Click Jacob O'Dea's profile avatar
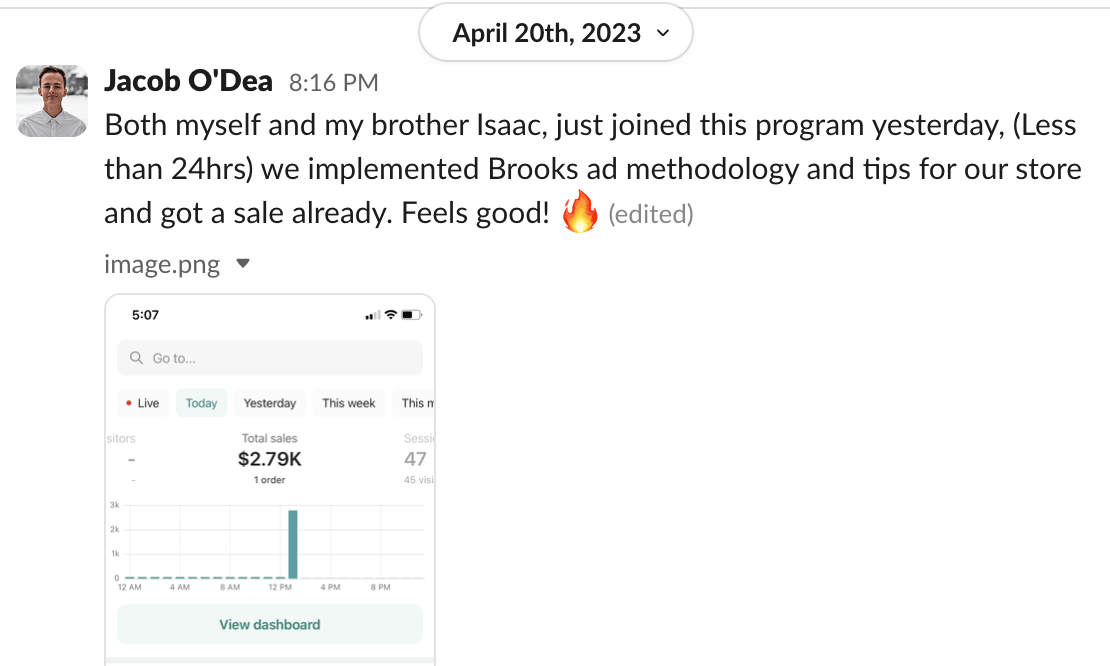 point(52,101)
